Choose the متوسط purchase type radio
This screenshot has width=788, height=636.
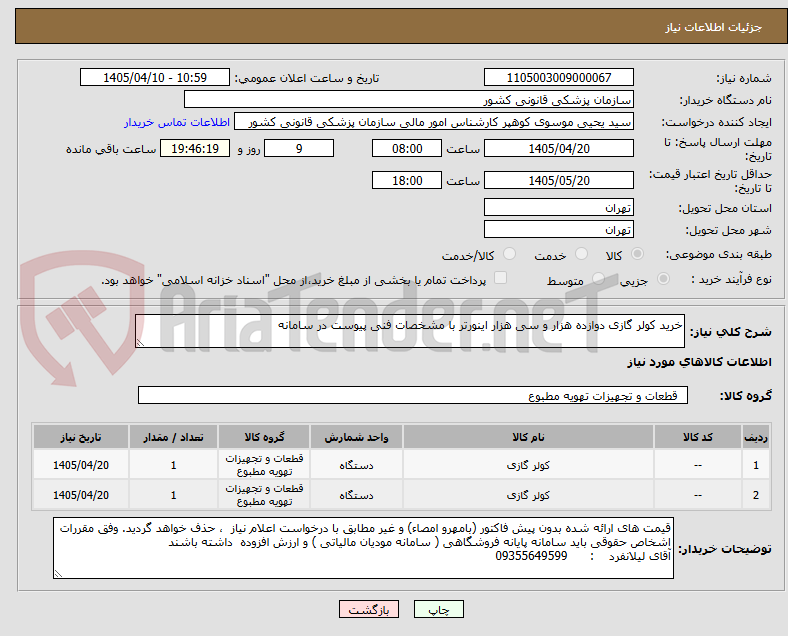tap(599, 279)
